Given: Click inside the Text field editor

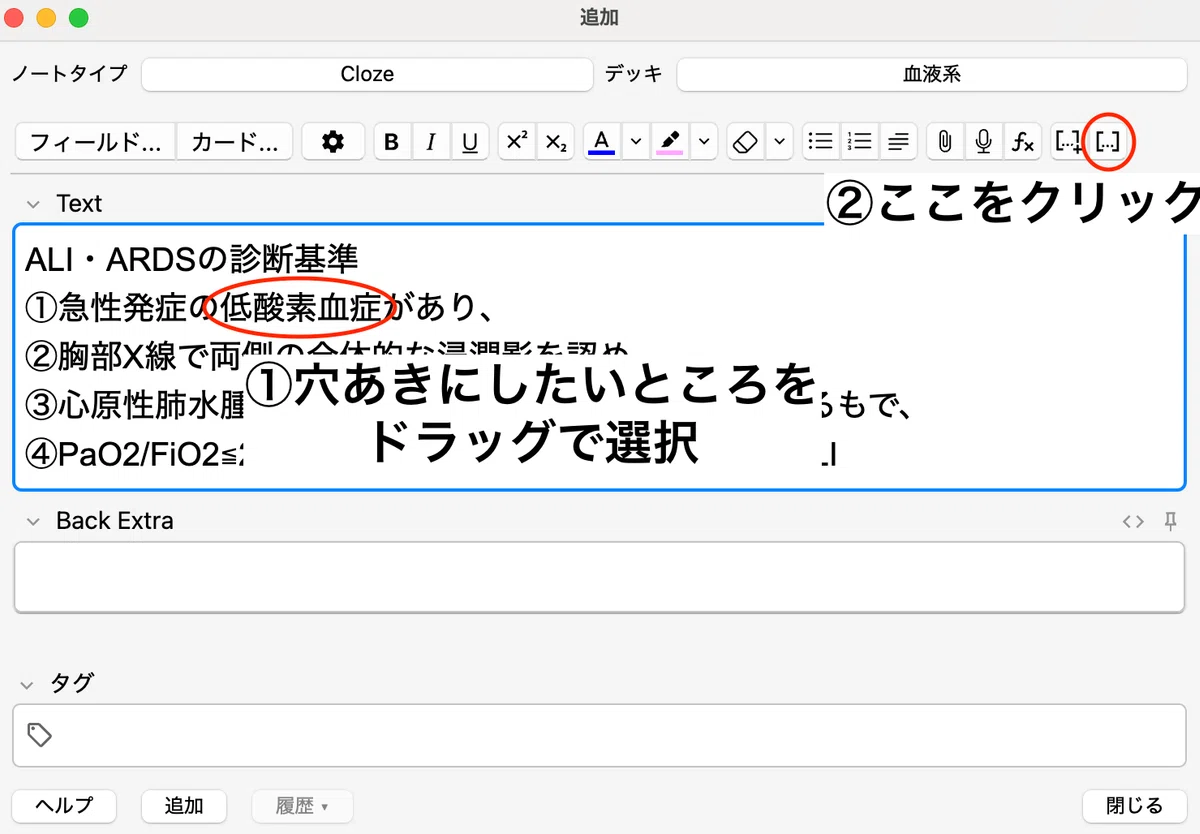Looking at the screenshot, I should (599, 356).
